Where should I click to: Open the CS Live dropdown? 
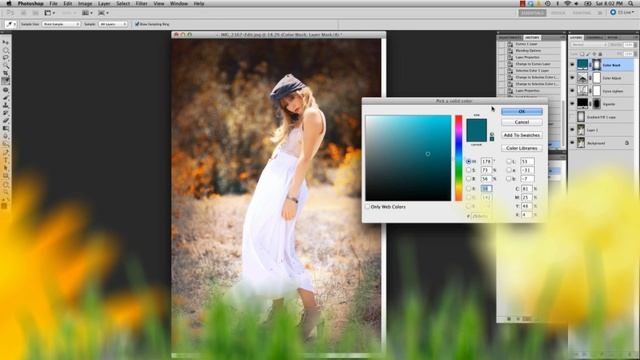[x=623, y=13]
